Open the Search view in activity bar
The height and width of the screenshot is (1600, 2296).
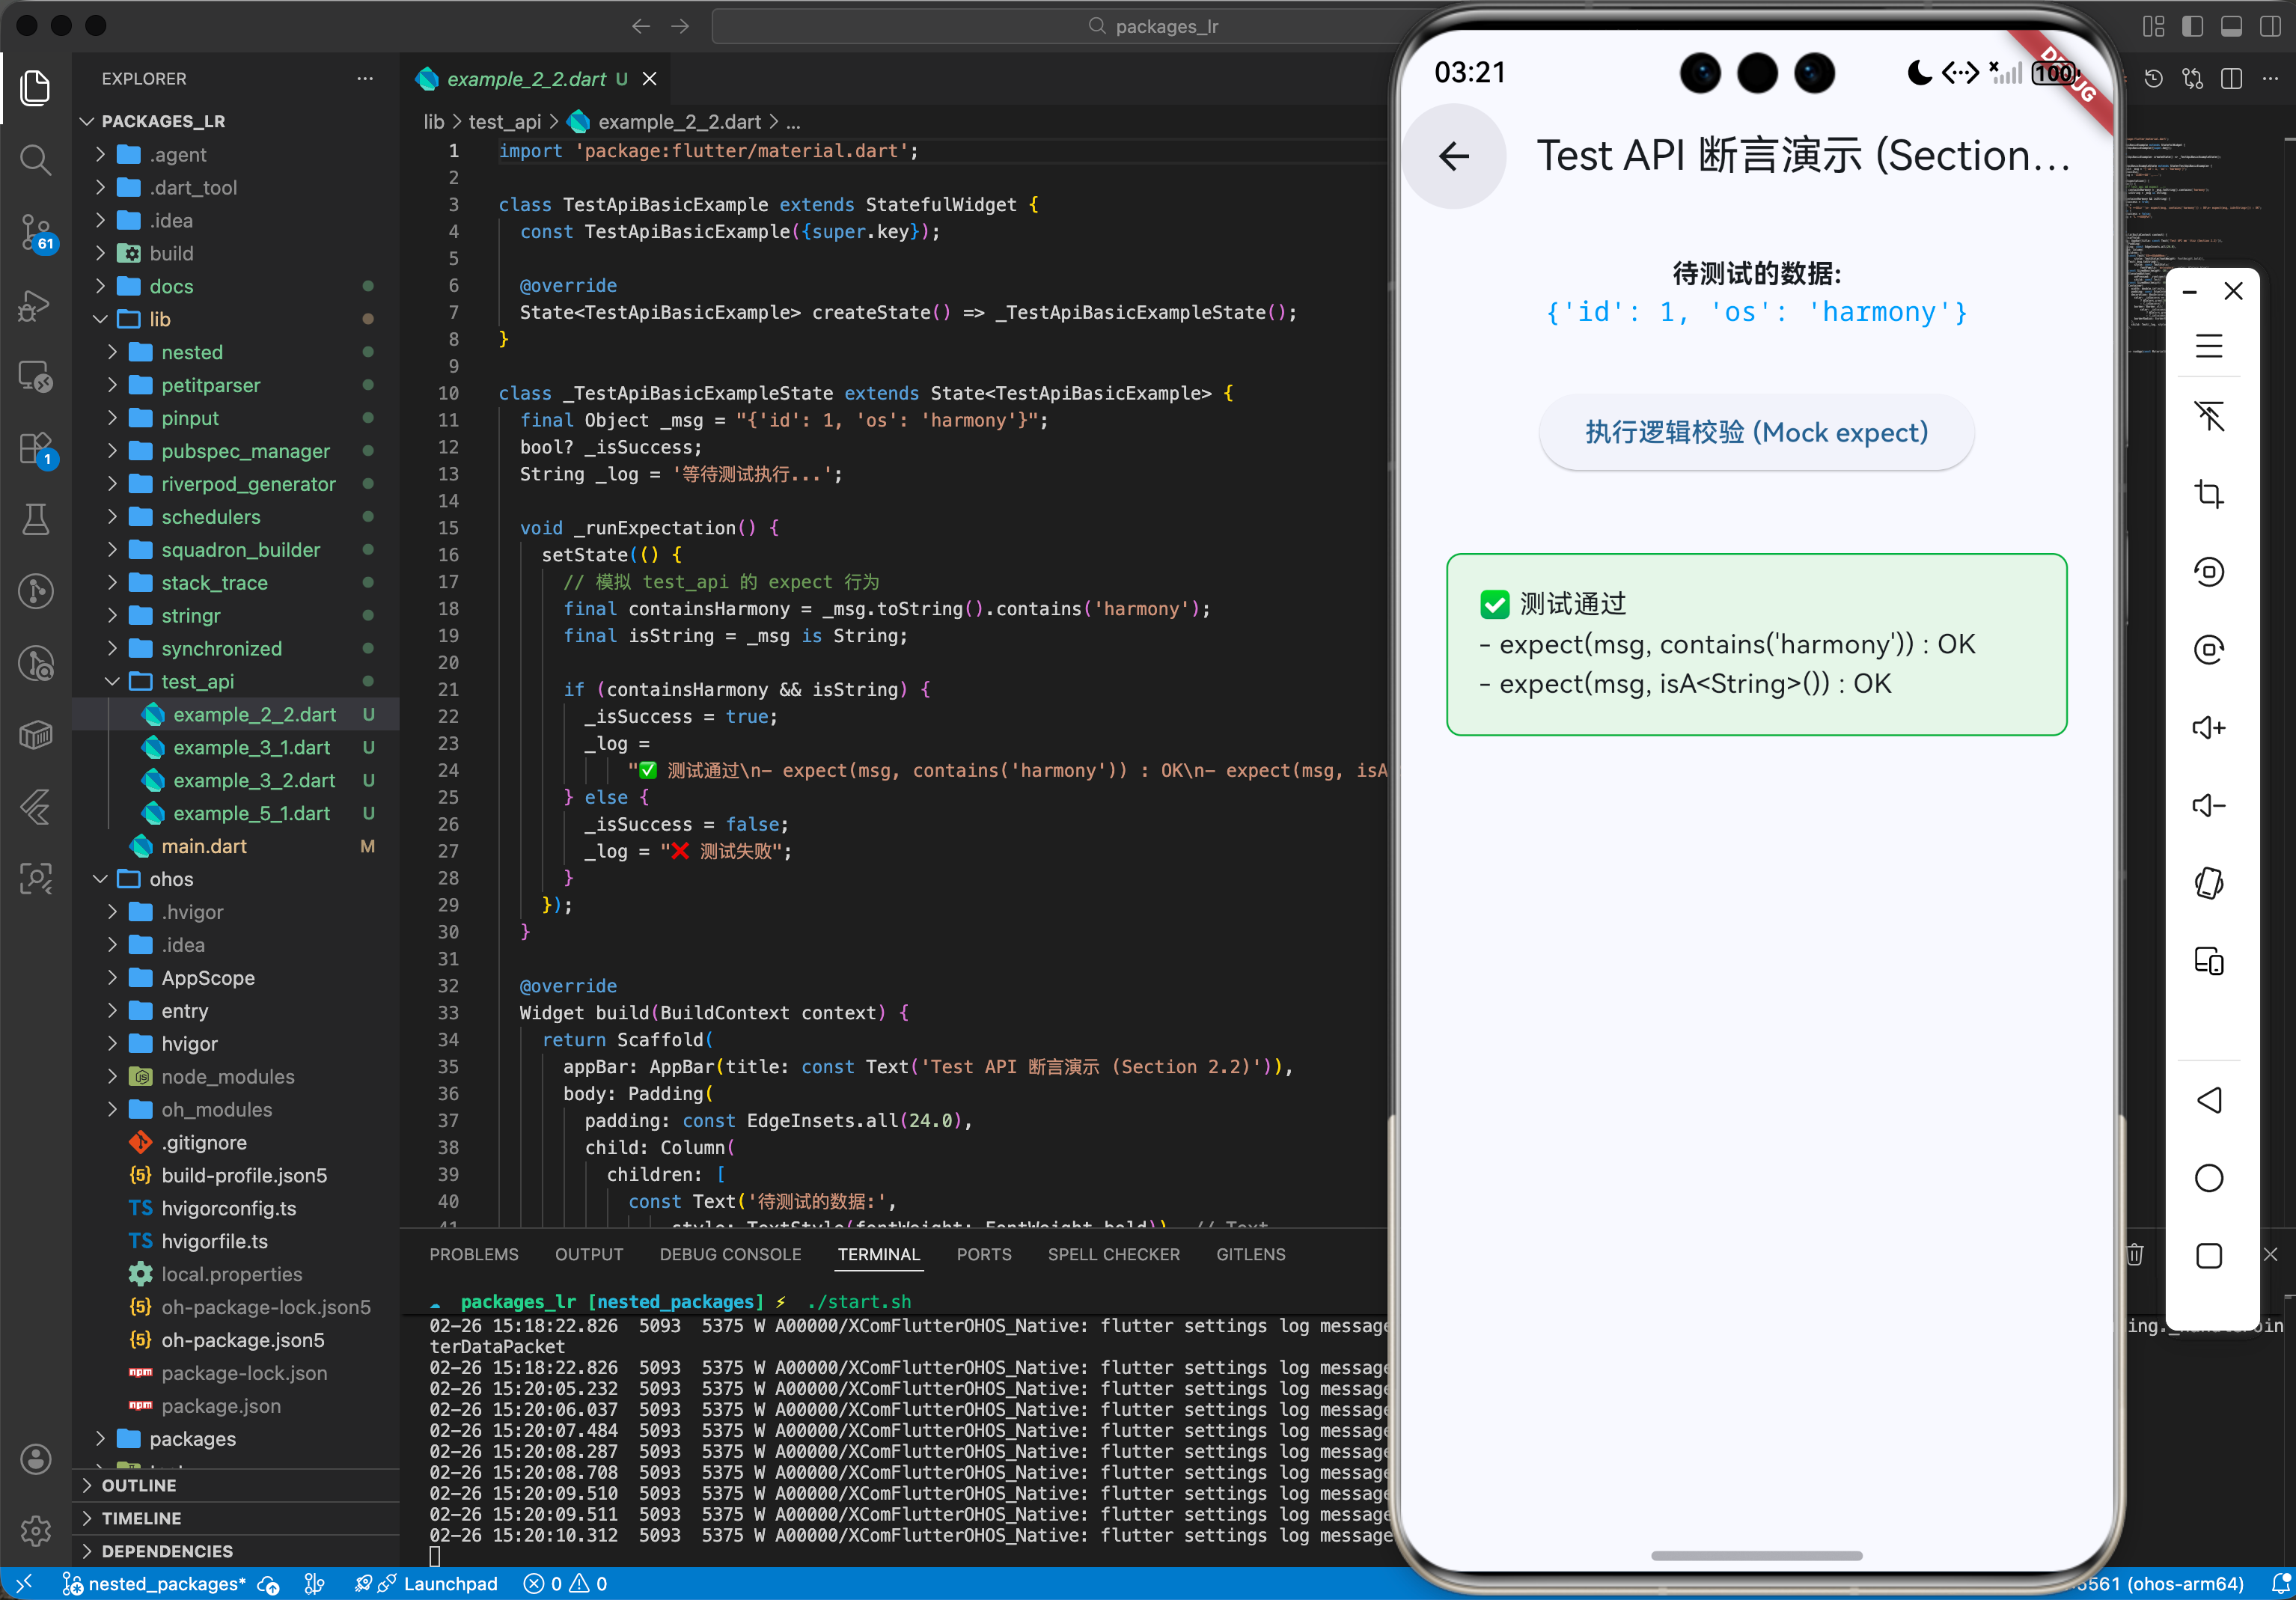tap(36, 160)
